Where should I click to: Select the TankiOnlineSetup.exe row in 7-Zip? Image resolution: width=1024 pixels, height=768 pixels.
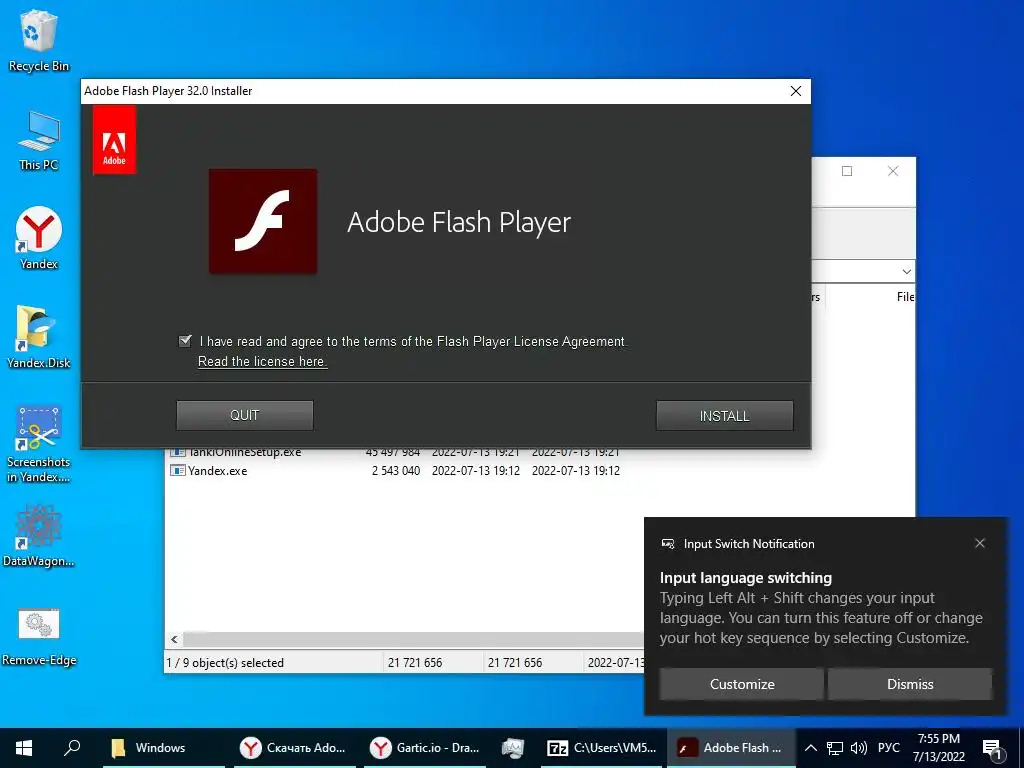click(x=395, y=452)
